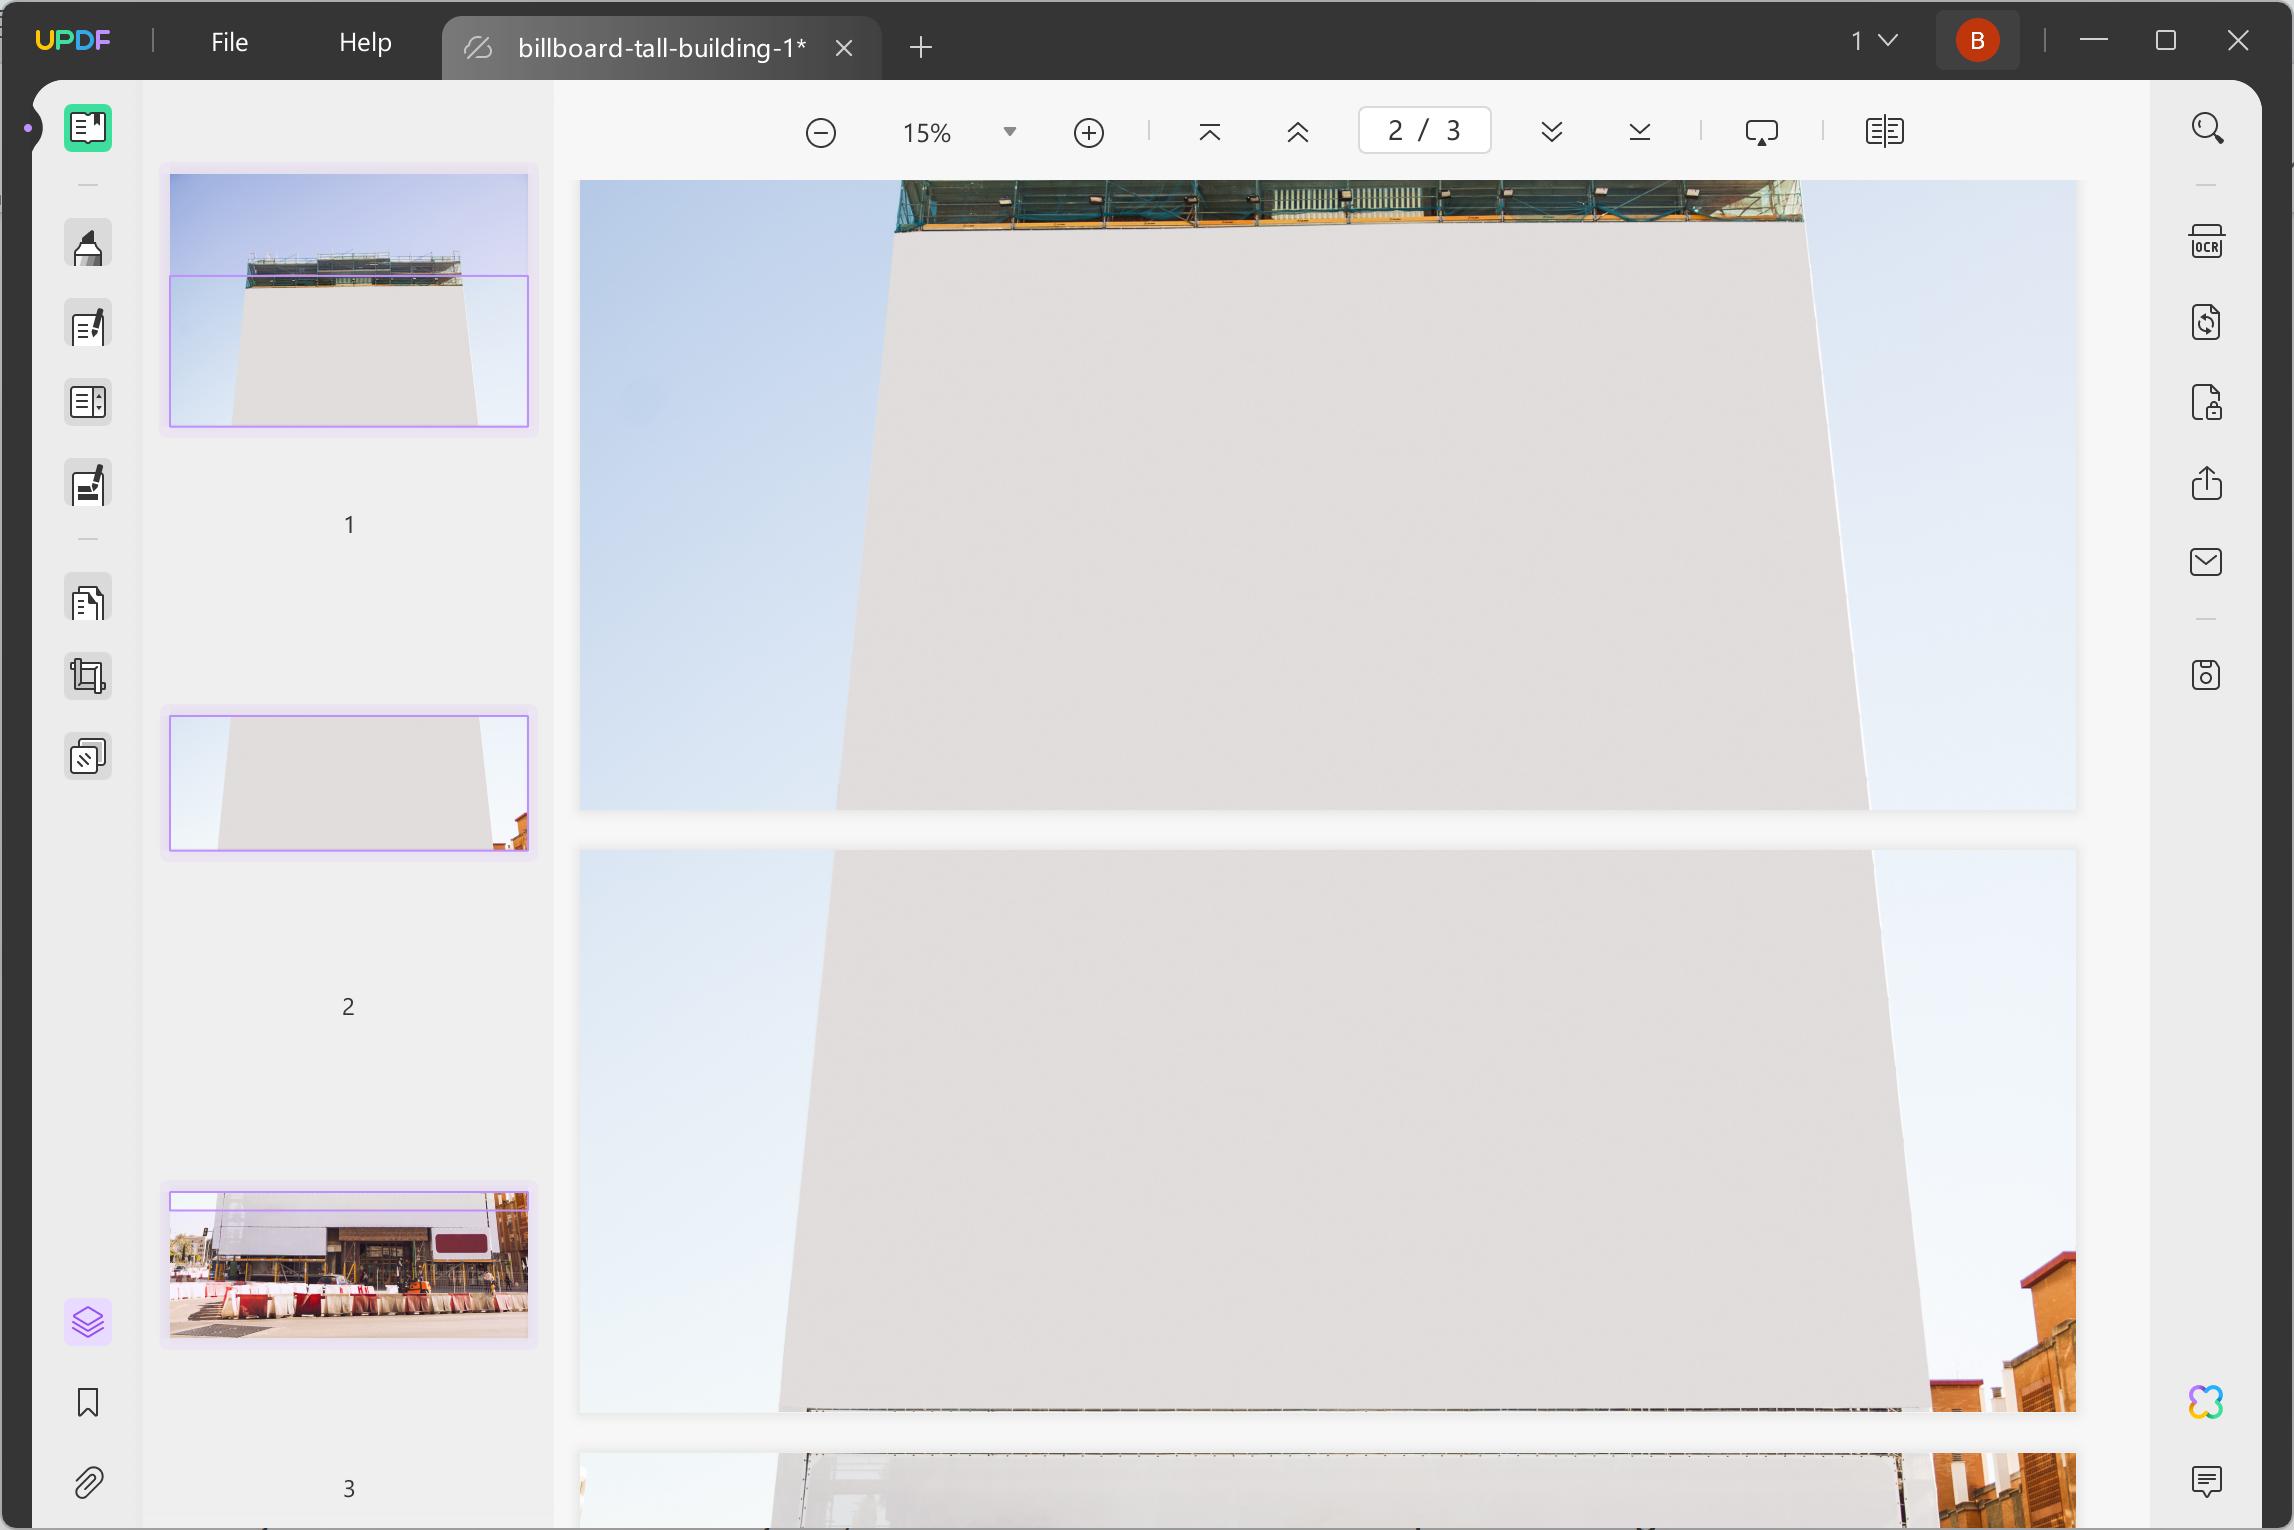
Task: Open the document protection tool
Action: (2207, 402)
